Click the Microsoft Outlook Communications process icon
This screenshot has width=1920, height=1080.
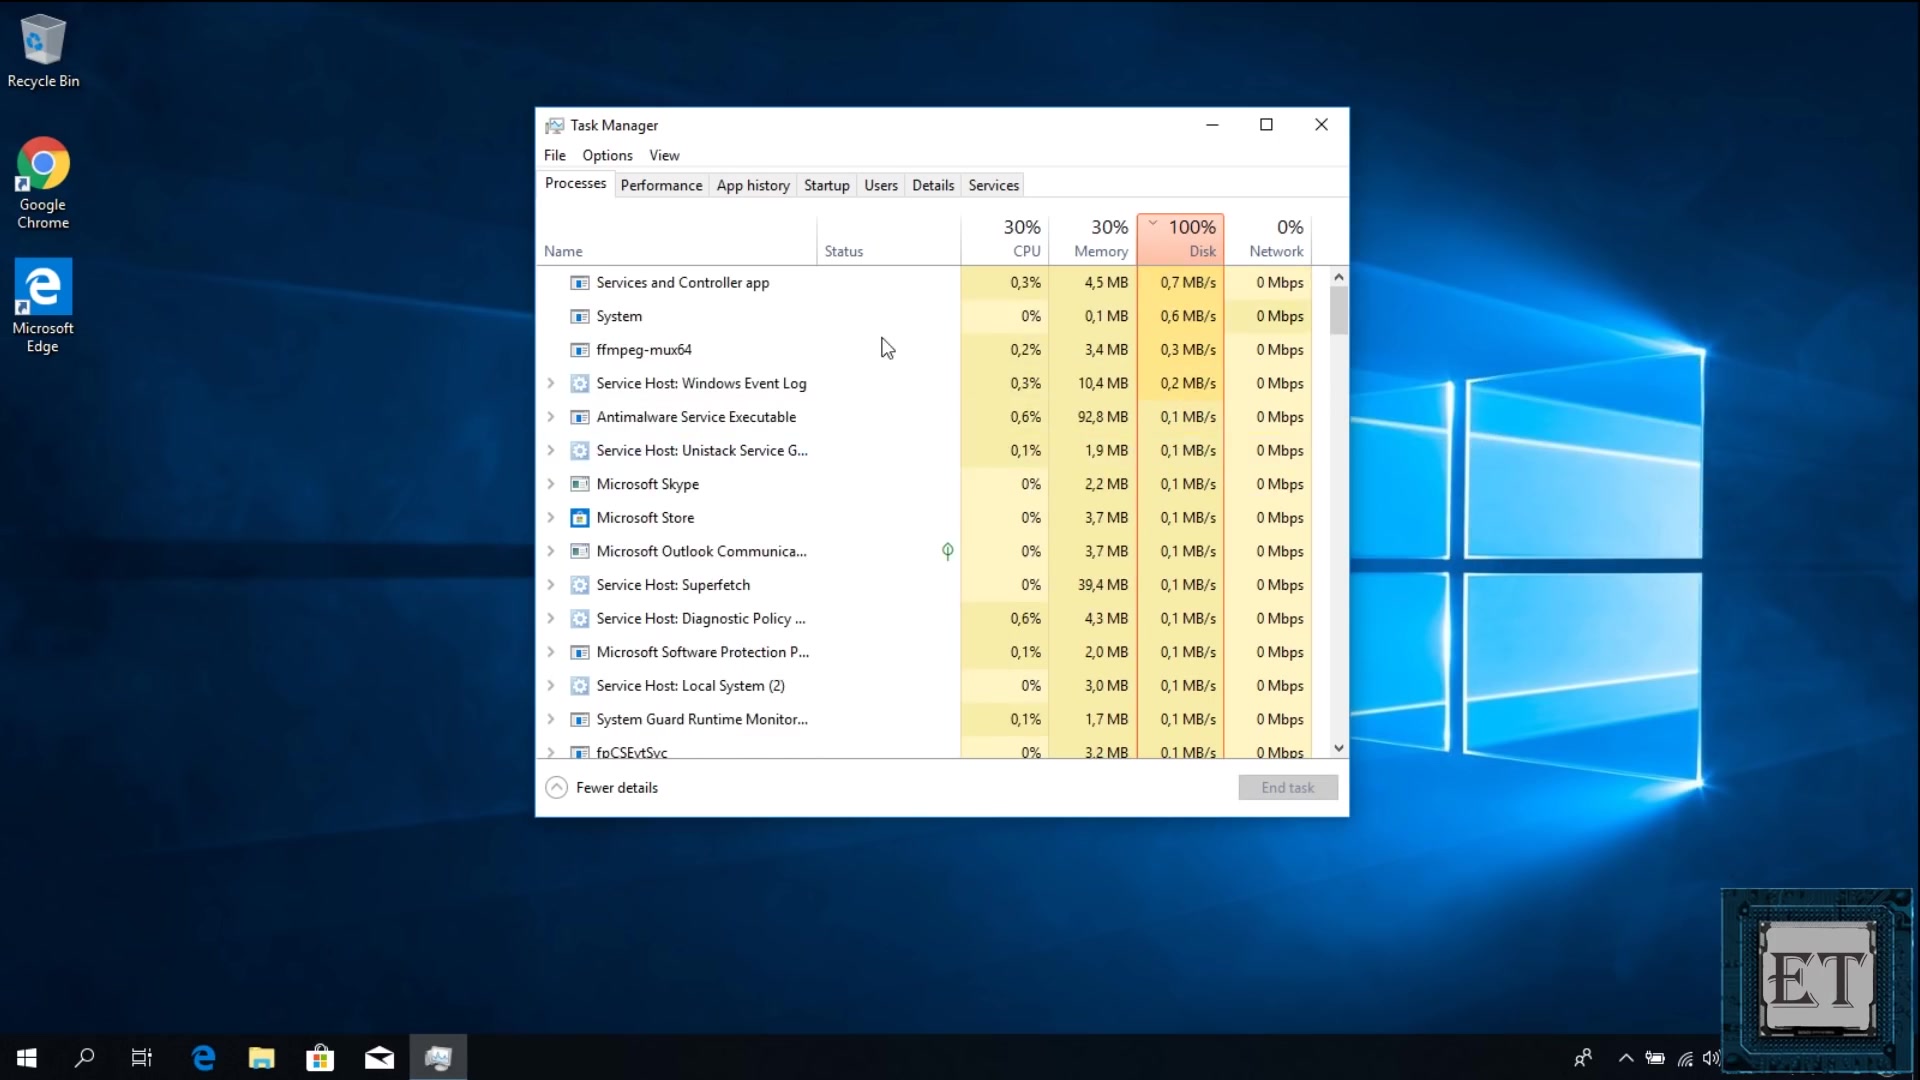coord(579,552)
